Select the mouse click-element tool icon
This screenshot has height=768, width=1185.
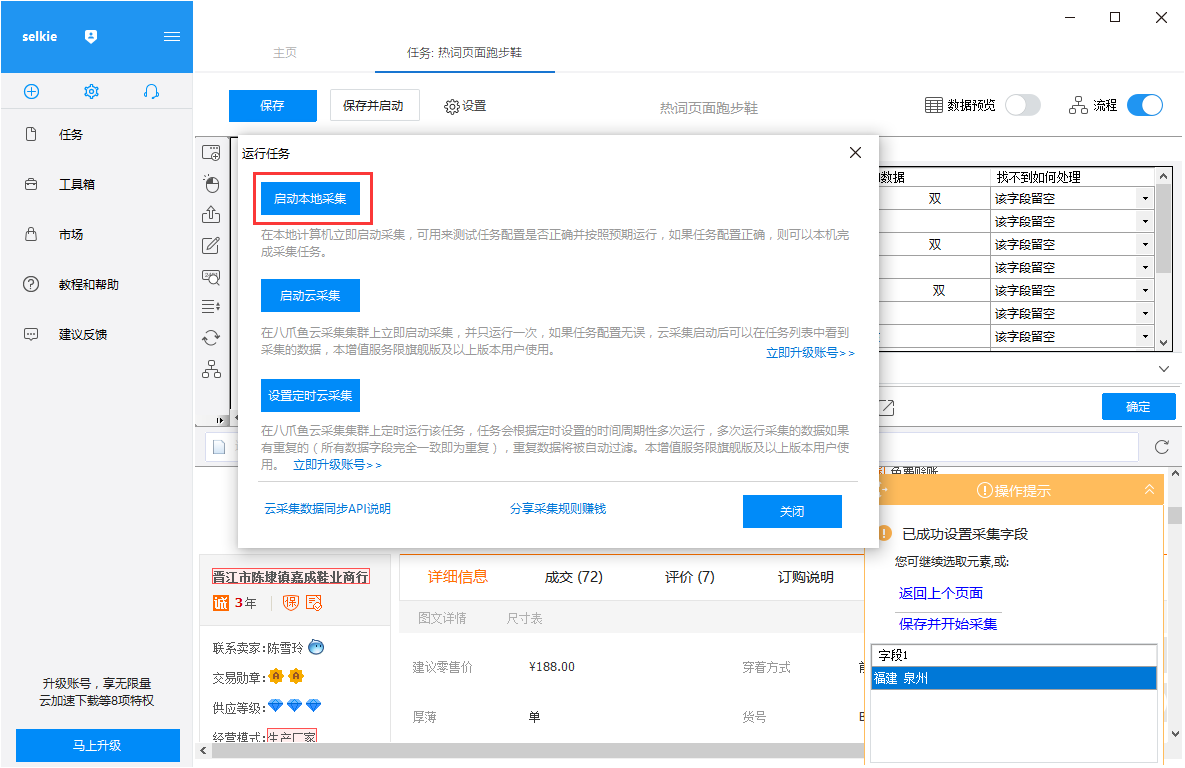(212, 184)
